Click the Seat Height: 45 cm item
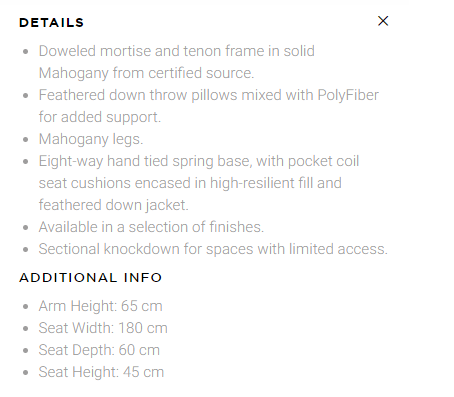 (x=101, y=372)
